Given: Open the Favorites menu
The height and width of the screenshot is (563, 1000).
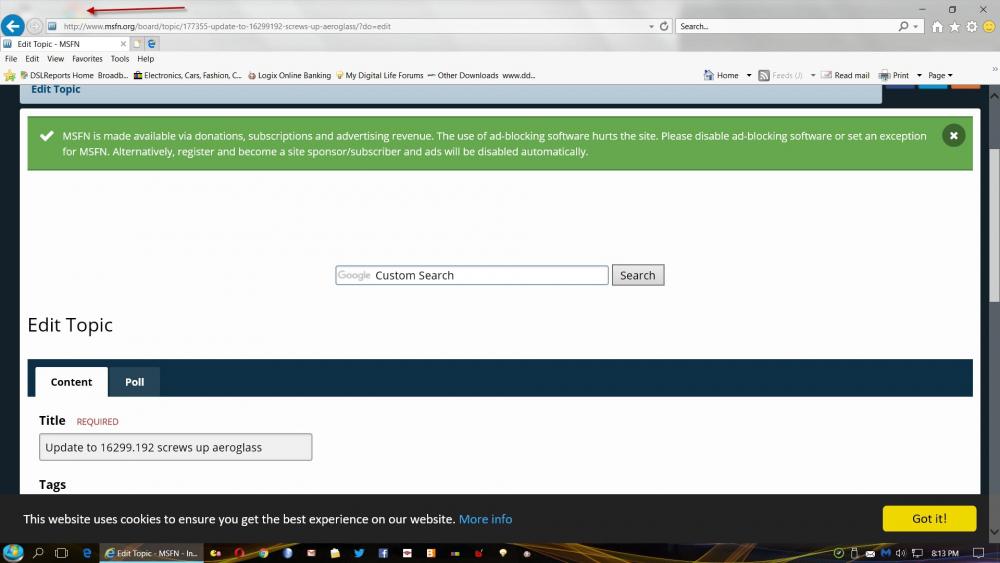Looking at the screenshot, I should pos(87,59).
